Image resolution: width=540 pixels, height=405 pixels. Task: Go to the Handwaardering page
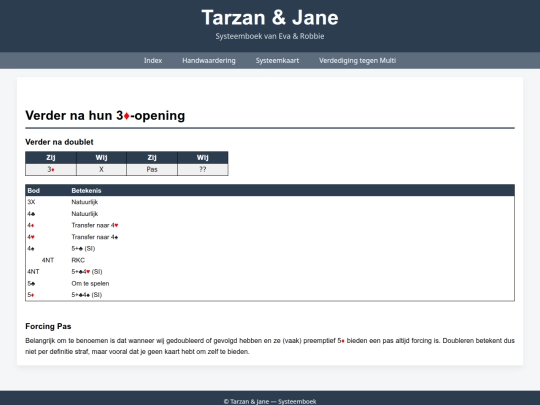[x=209, y=61]
